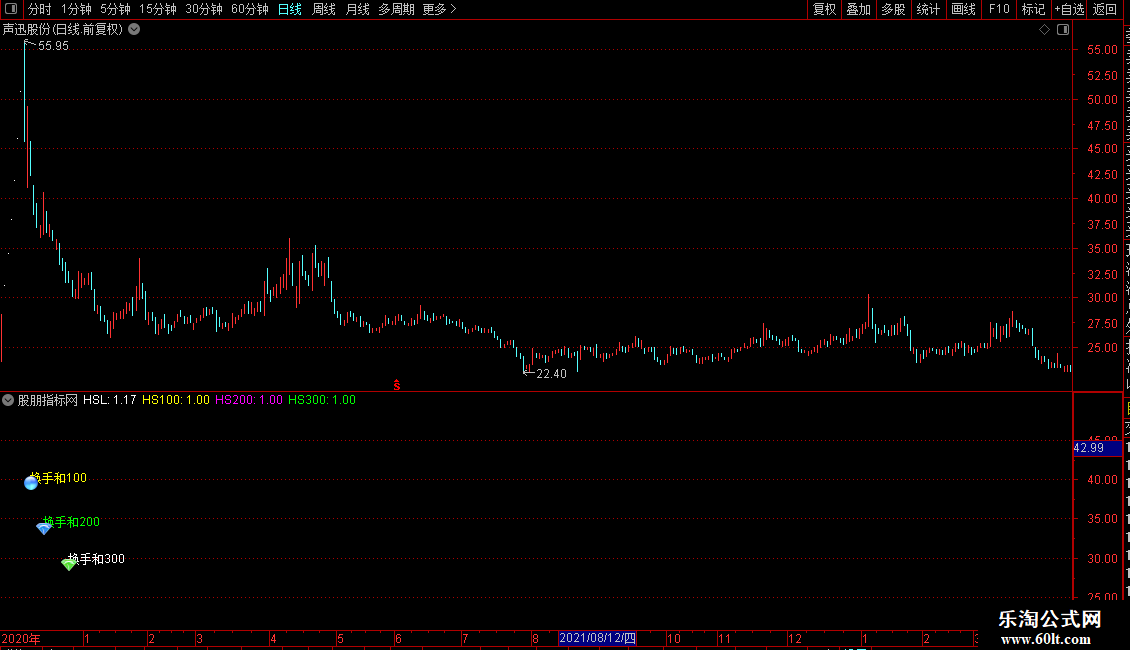Click the HSL: 1.17 value
The height and width of the screenshot is (650, 1130).
pos(110,400)
